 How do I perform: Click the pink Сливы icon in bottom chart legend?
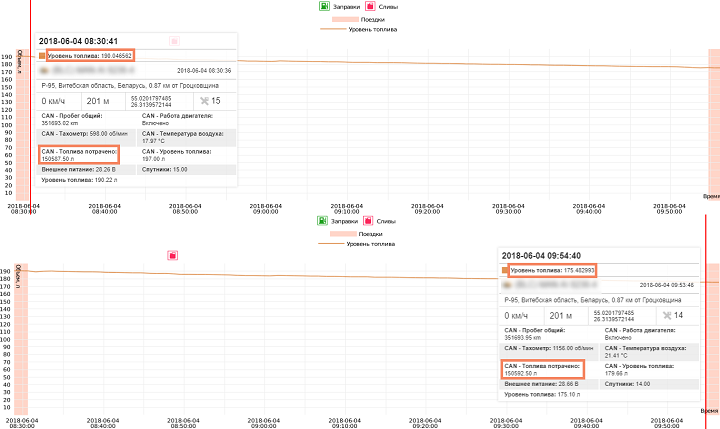pyautogui.click(x=367, y=219)
